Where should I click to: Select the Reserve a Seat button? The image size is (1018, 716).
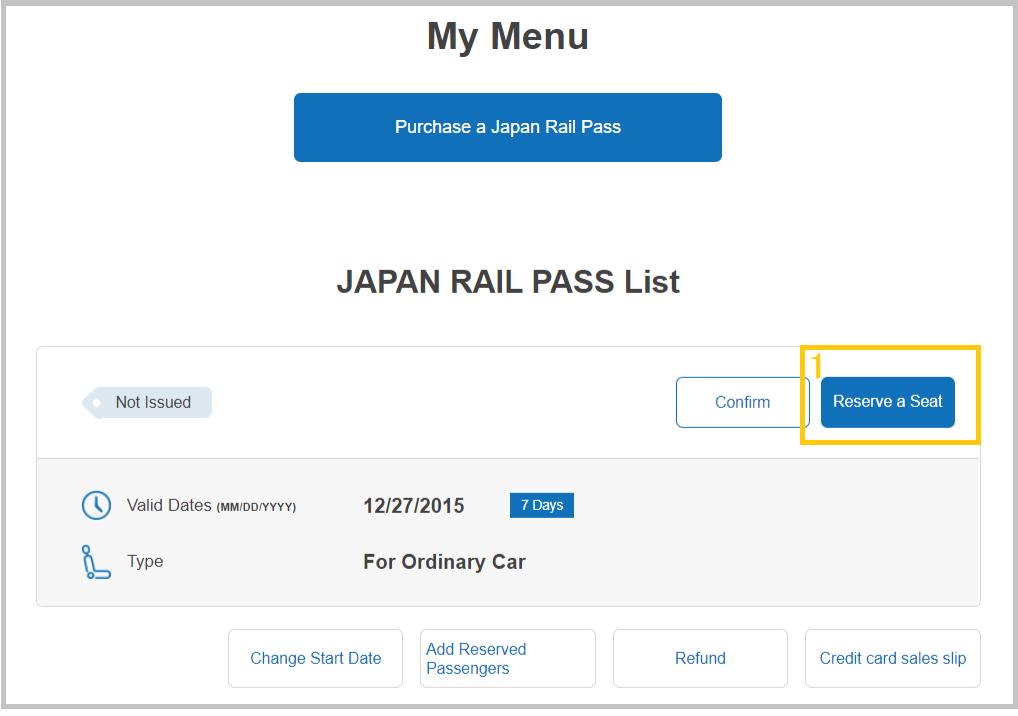(x=888, y=402)
